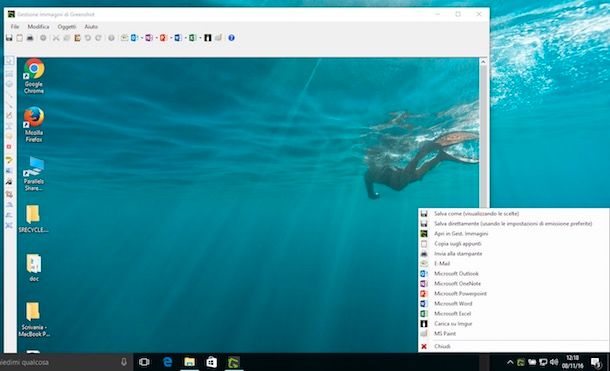Click the Imgur upload toolbar icon

pos(208,38)
